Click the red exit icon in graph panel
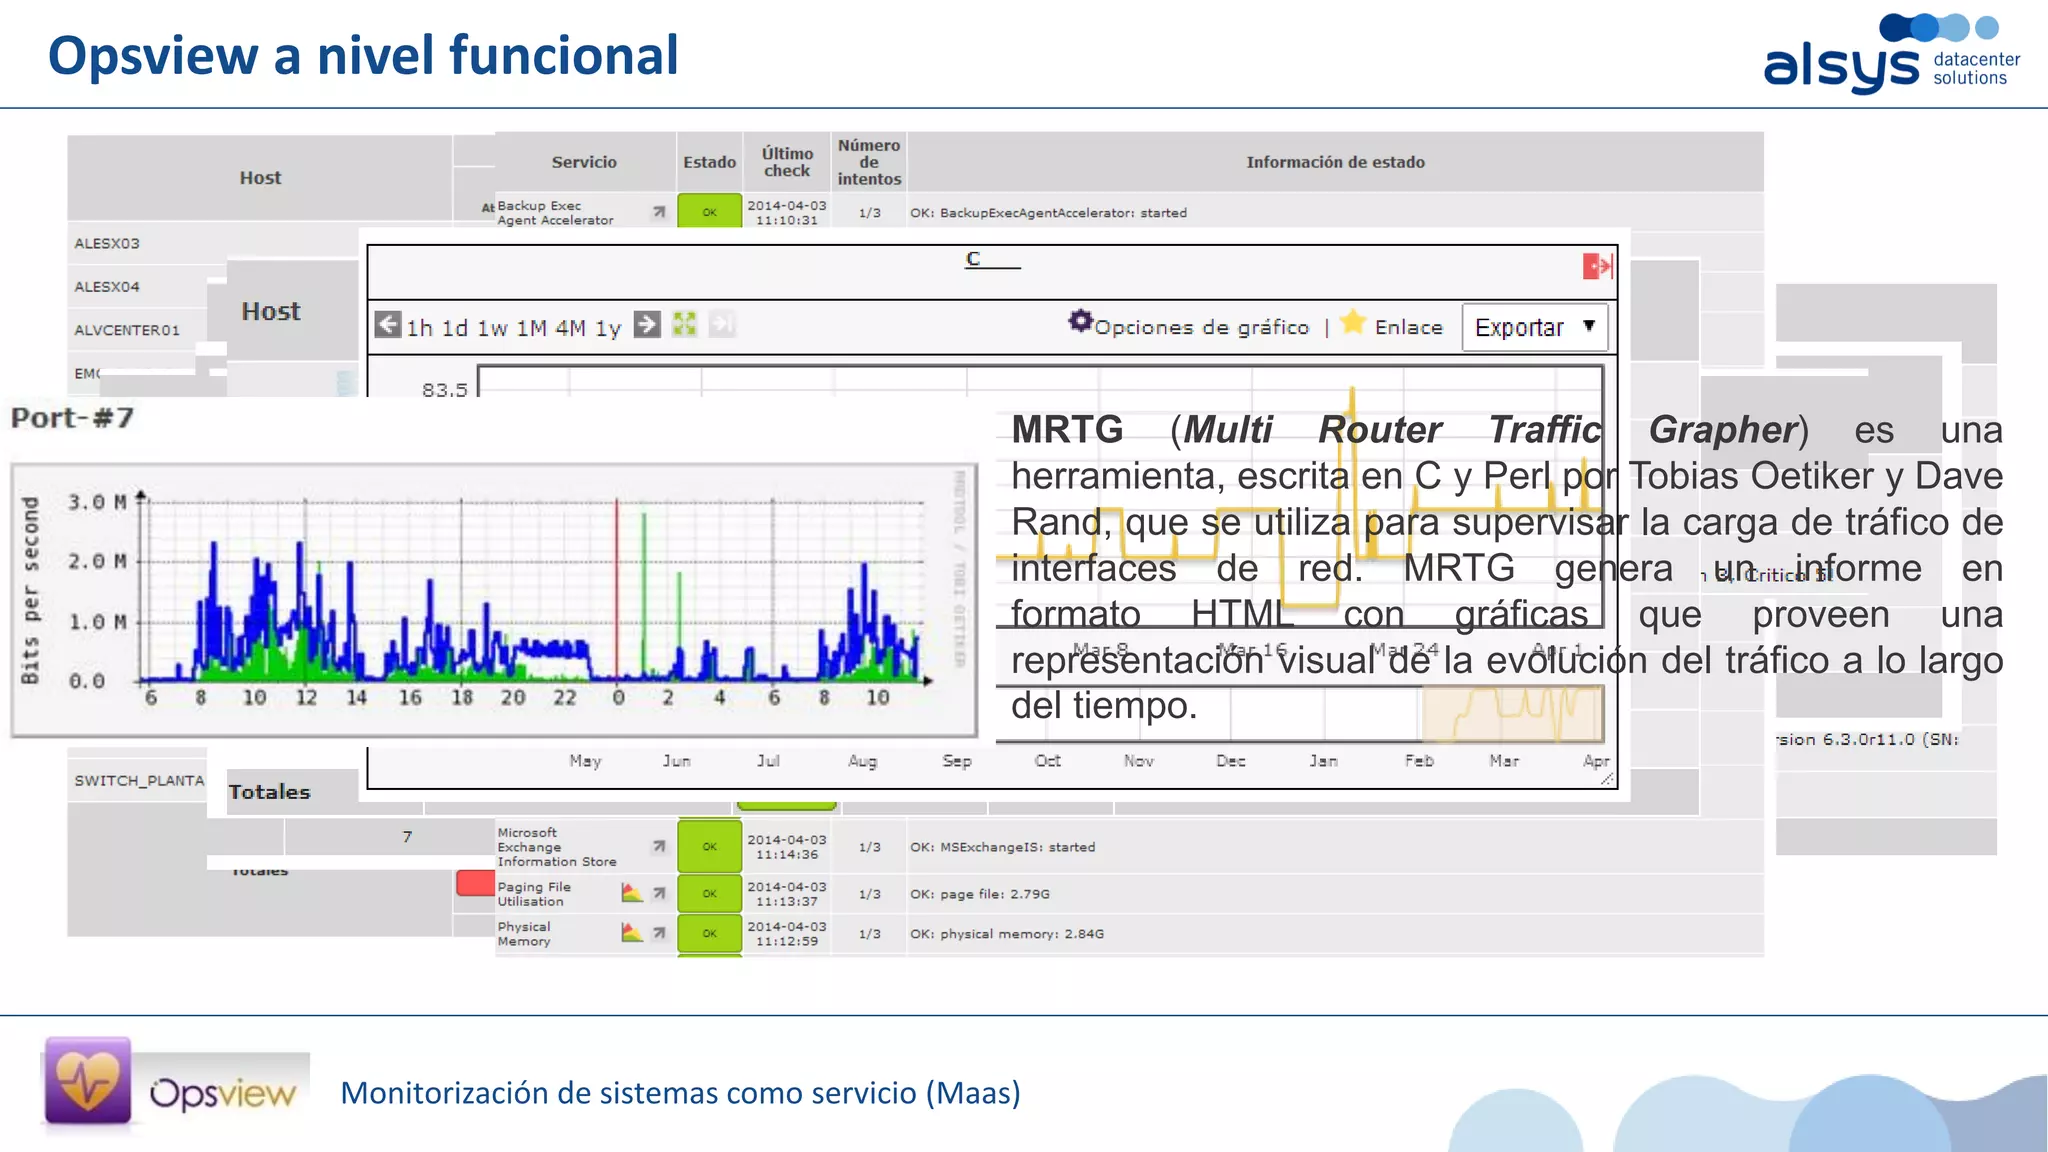This screenshot has height=1152, width=2048. [1597, 266]
